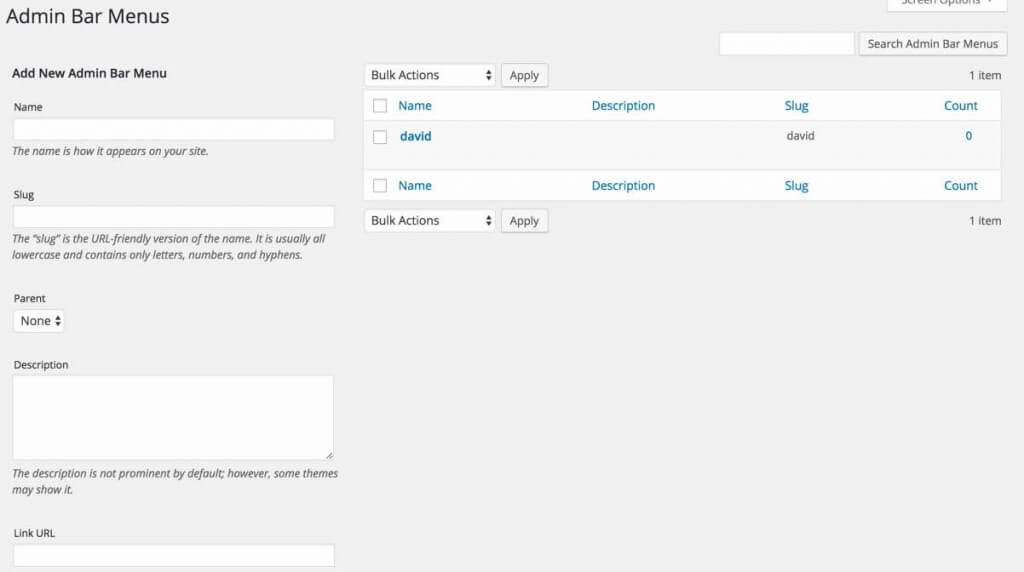
Task: Open the bottom Bulk Actions dropdown
Action: pyautogui.click(x=430, y=221)
